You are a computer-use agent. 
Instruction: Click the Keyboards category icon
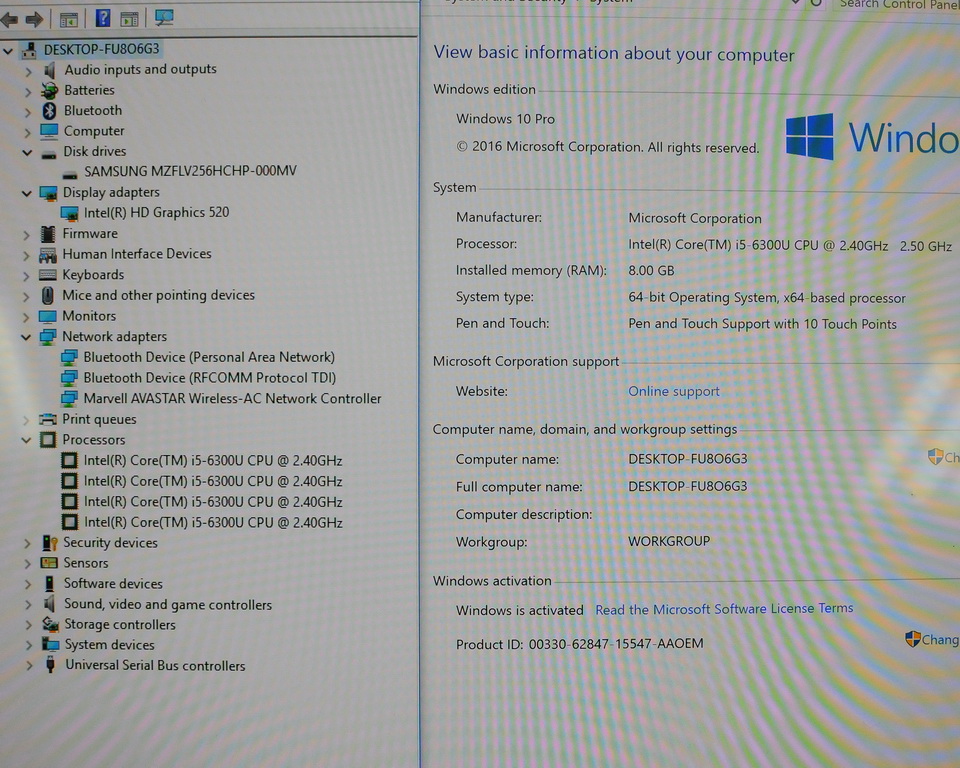[47, 275]
